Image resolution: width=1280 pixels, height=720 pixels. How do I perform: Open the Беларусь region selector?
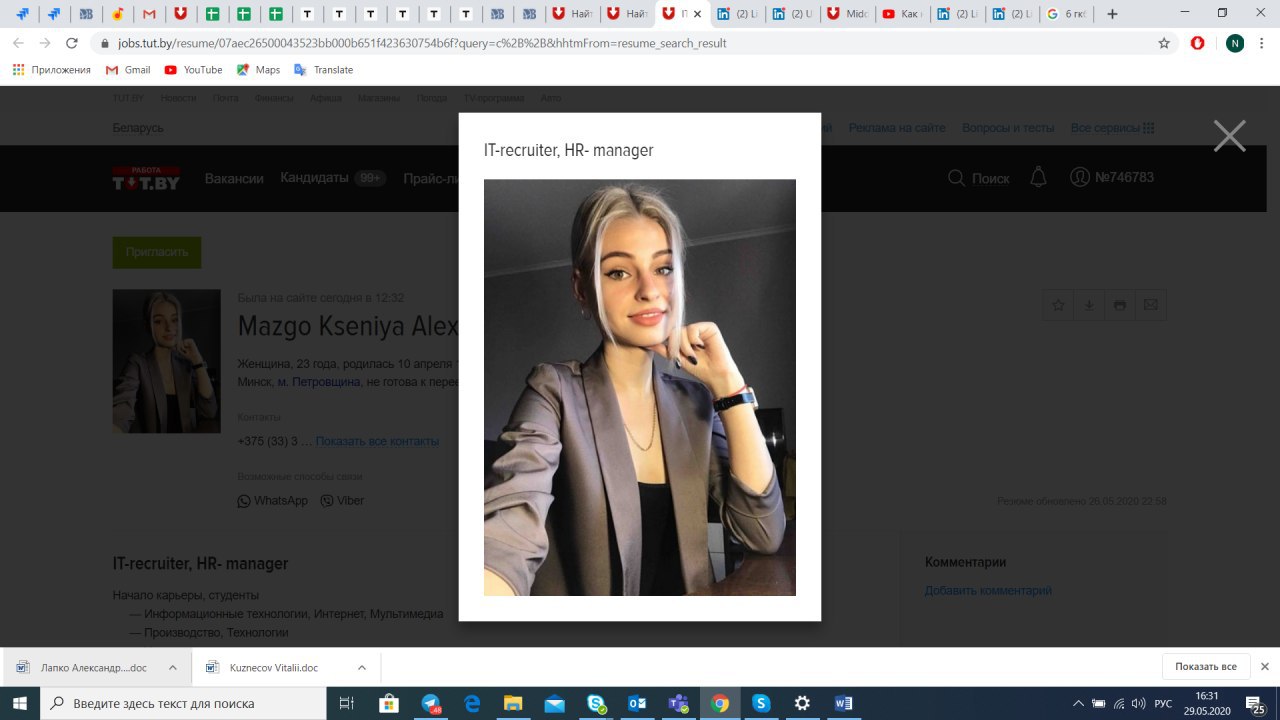[138, 128]
